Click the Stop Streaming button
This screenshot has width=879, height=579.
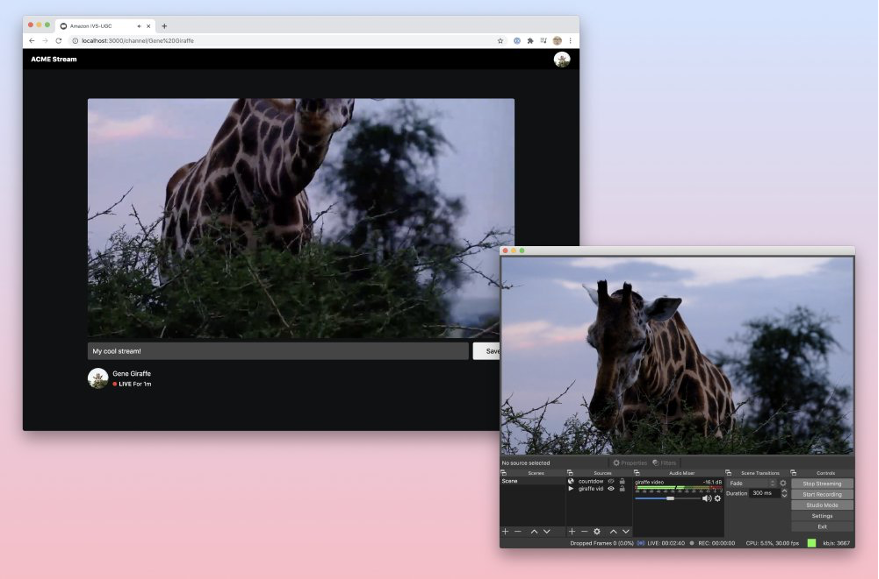tap(822, 484)
